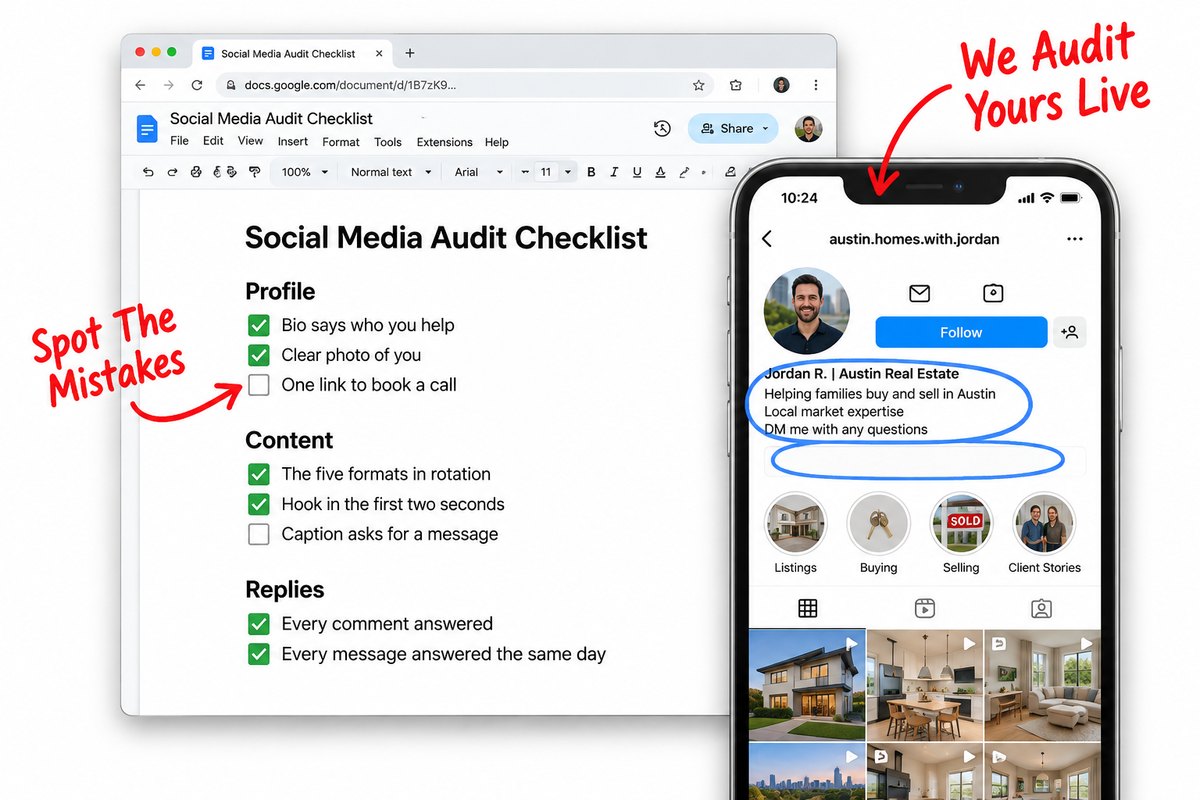Reload the Google Docs page

coord(197,86)
